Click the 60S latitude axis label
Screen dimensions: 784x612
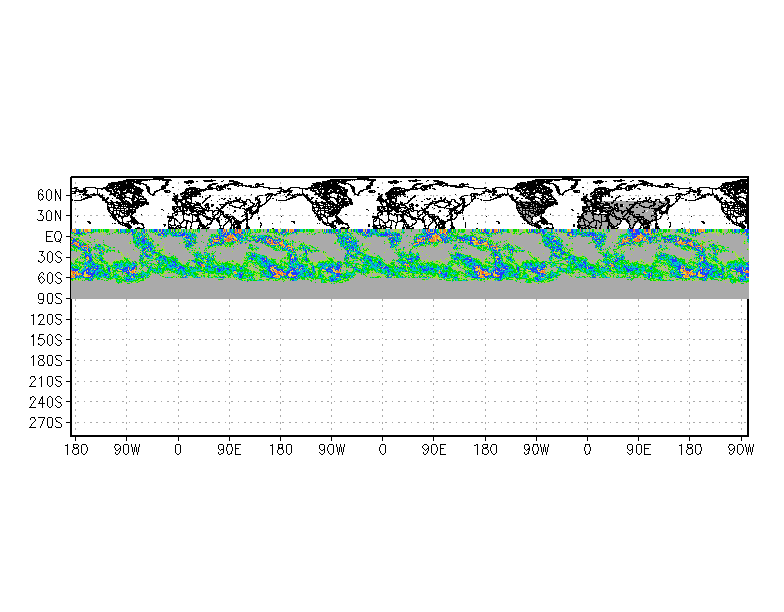click(50, 278)
